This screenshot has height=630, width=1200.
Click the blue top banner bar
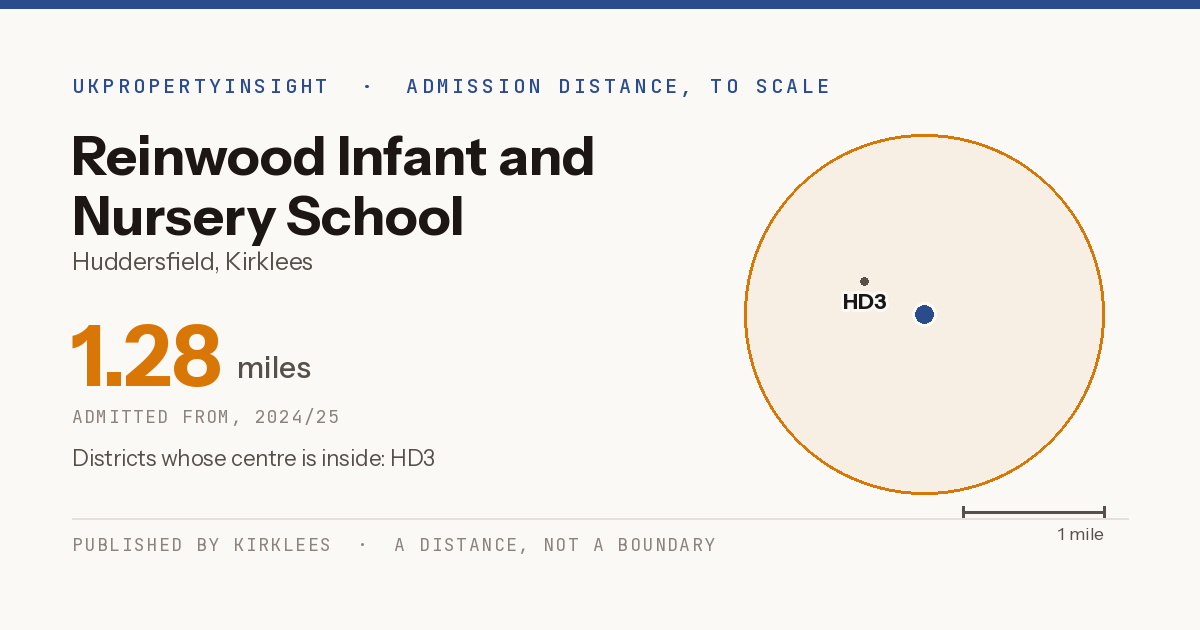click(600, 4)
